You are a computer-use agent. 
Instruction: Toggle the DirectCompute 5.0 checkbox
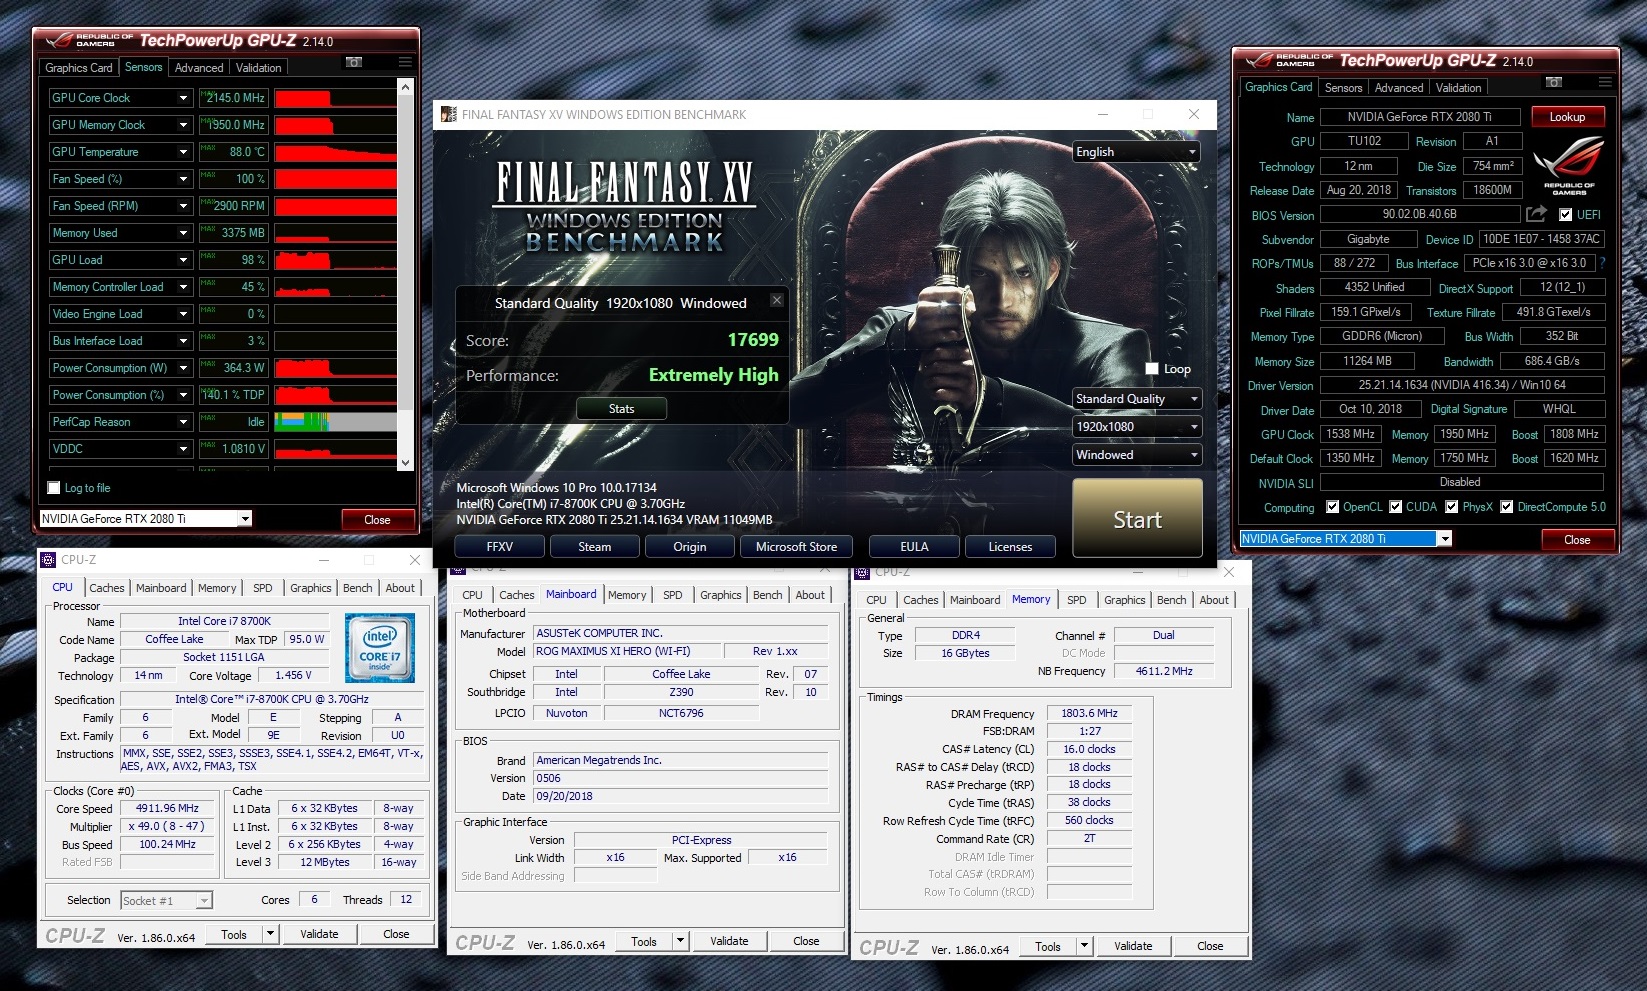tap(1506, 507)
